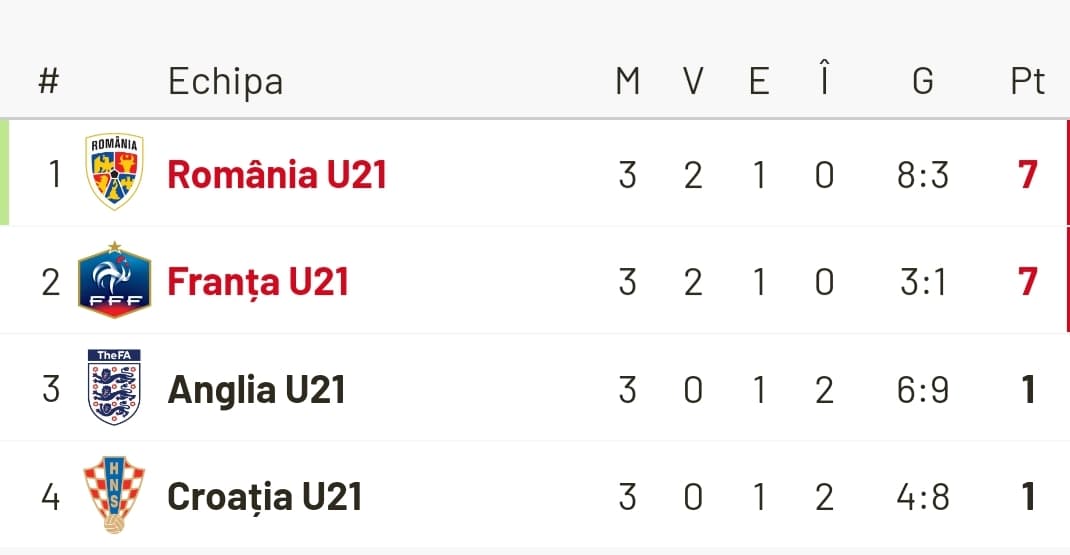Click the # rank column header
This screenshot has height=555, width=1070.
coord(49,81)
